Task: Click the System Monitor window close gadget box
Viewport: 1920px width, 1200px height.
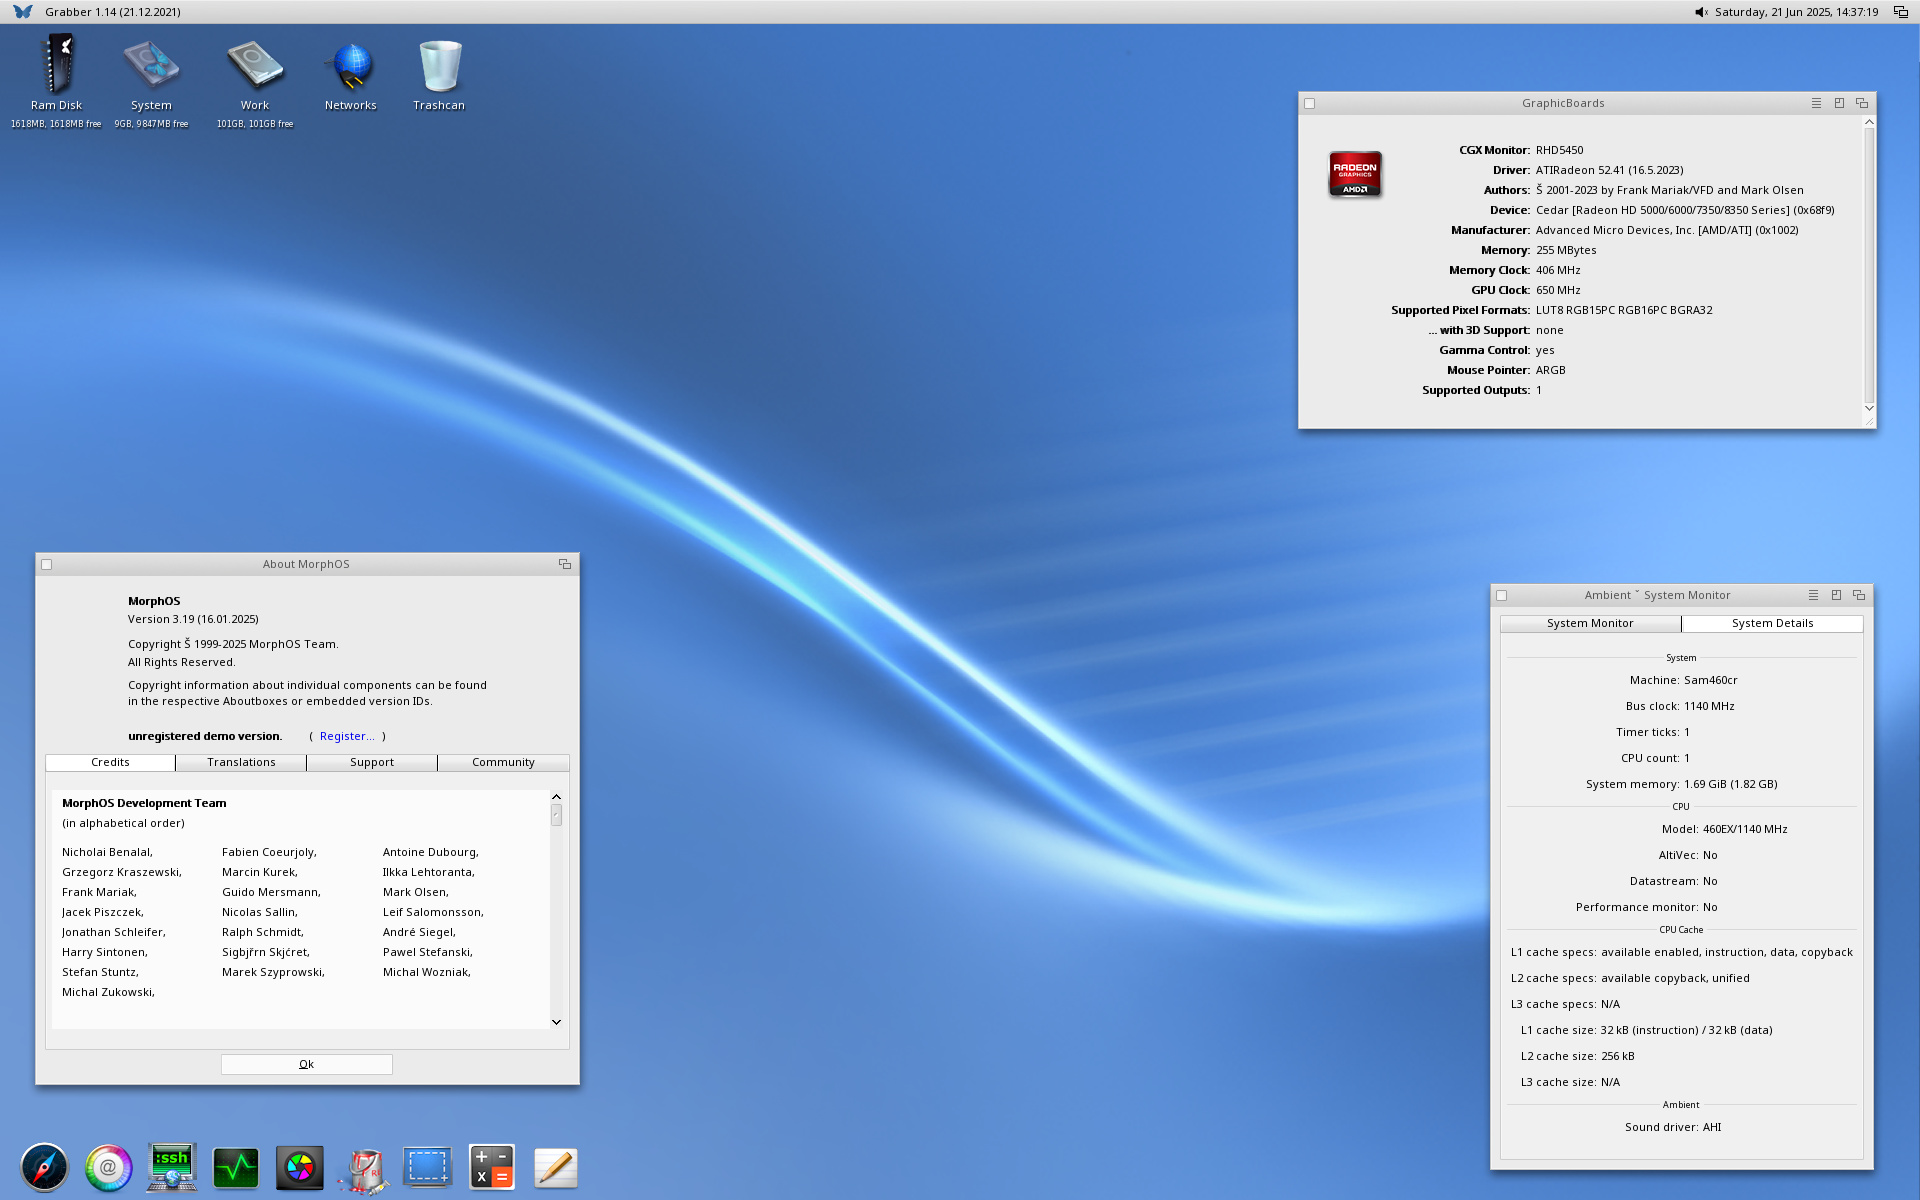Action: [1502, 596]
